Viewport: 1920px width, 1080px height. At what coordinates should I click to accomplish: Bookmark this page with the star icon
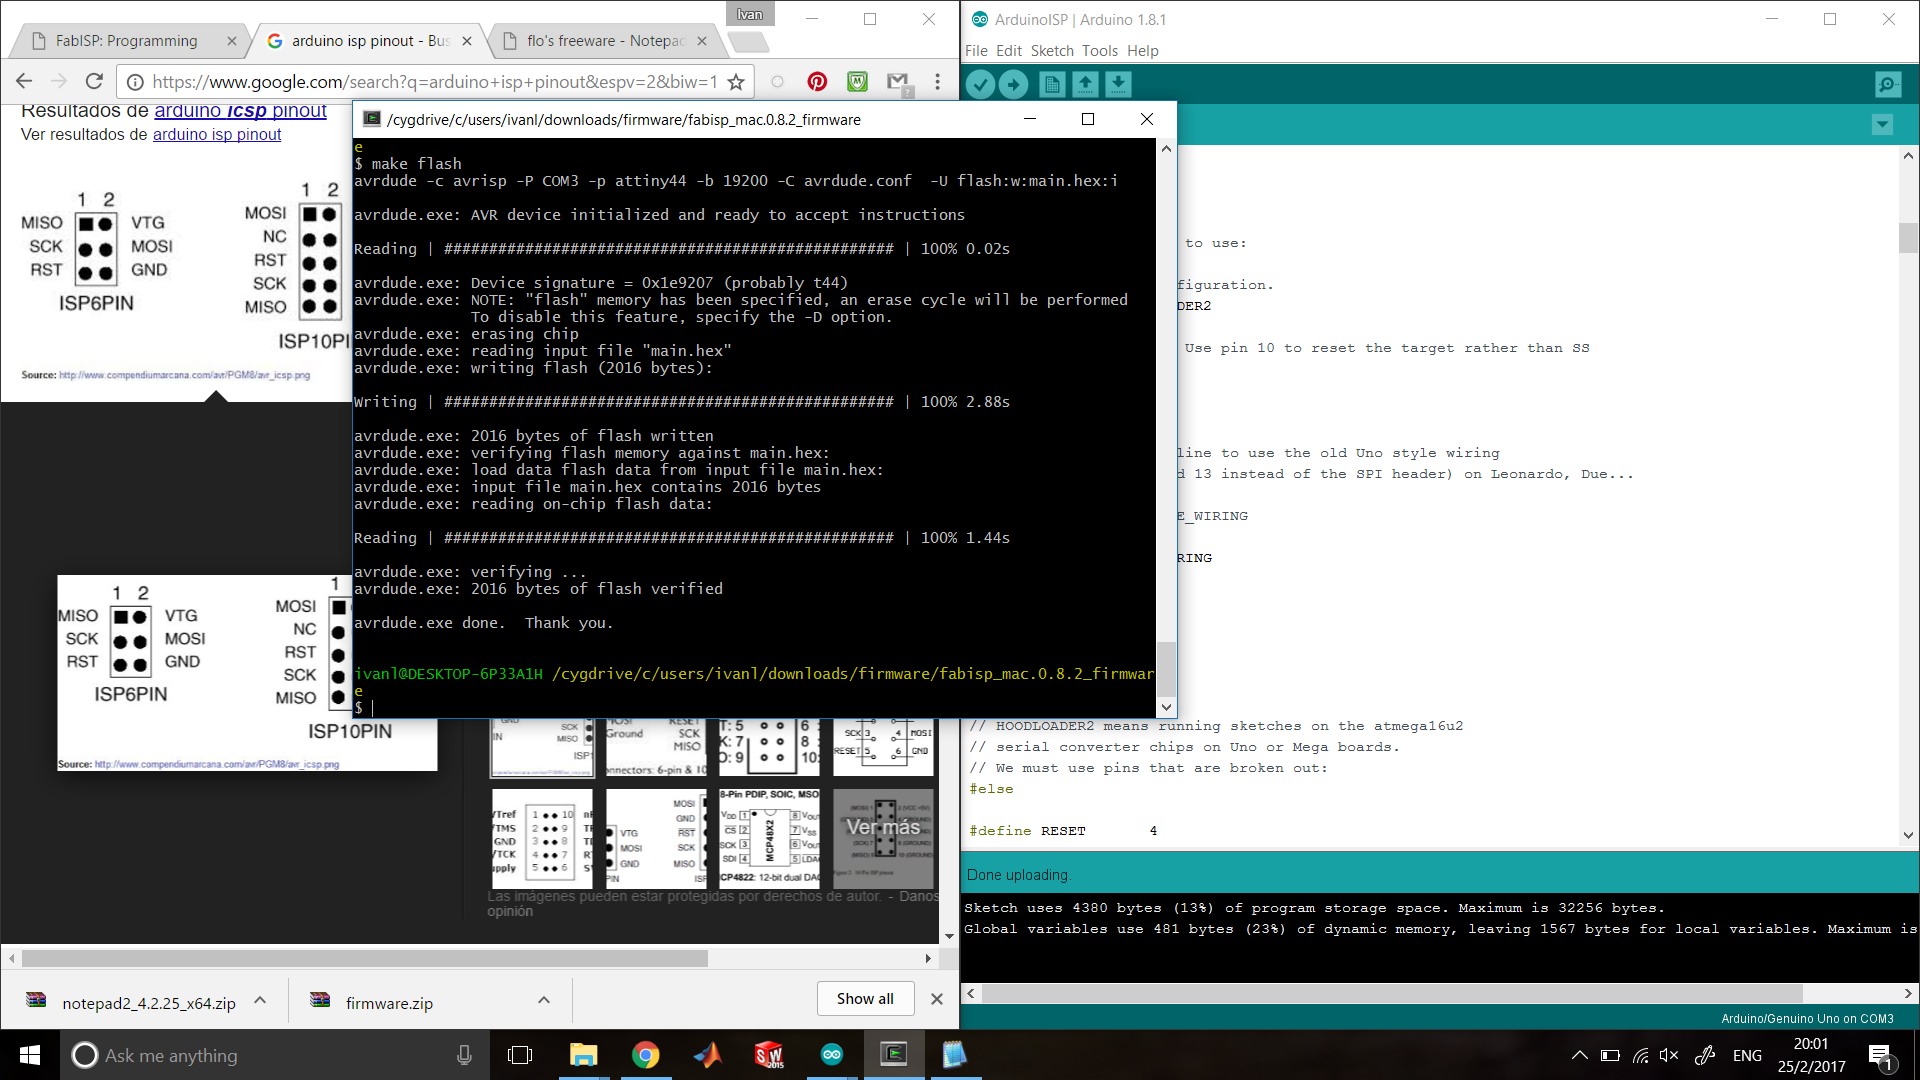coord(736,82)
